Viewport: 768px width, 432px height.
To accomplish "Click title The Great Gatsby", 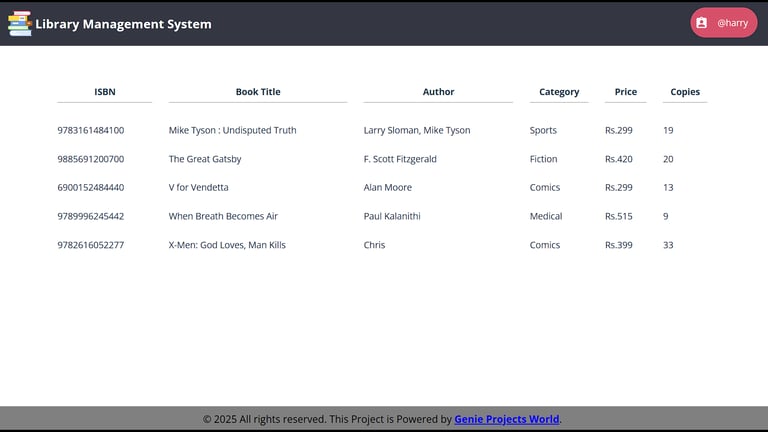I will 205,159.
